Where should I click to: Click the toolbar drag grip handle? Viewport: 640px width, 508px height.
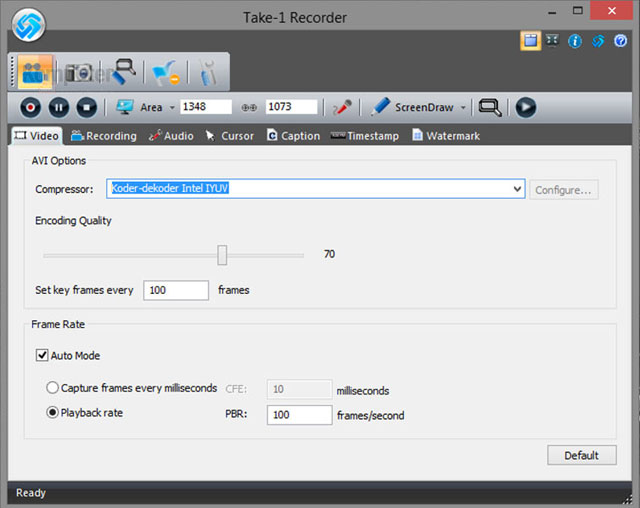point(13,72)
